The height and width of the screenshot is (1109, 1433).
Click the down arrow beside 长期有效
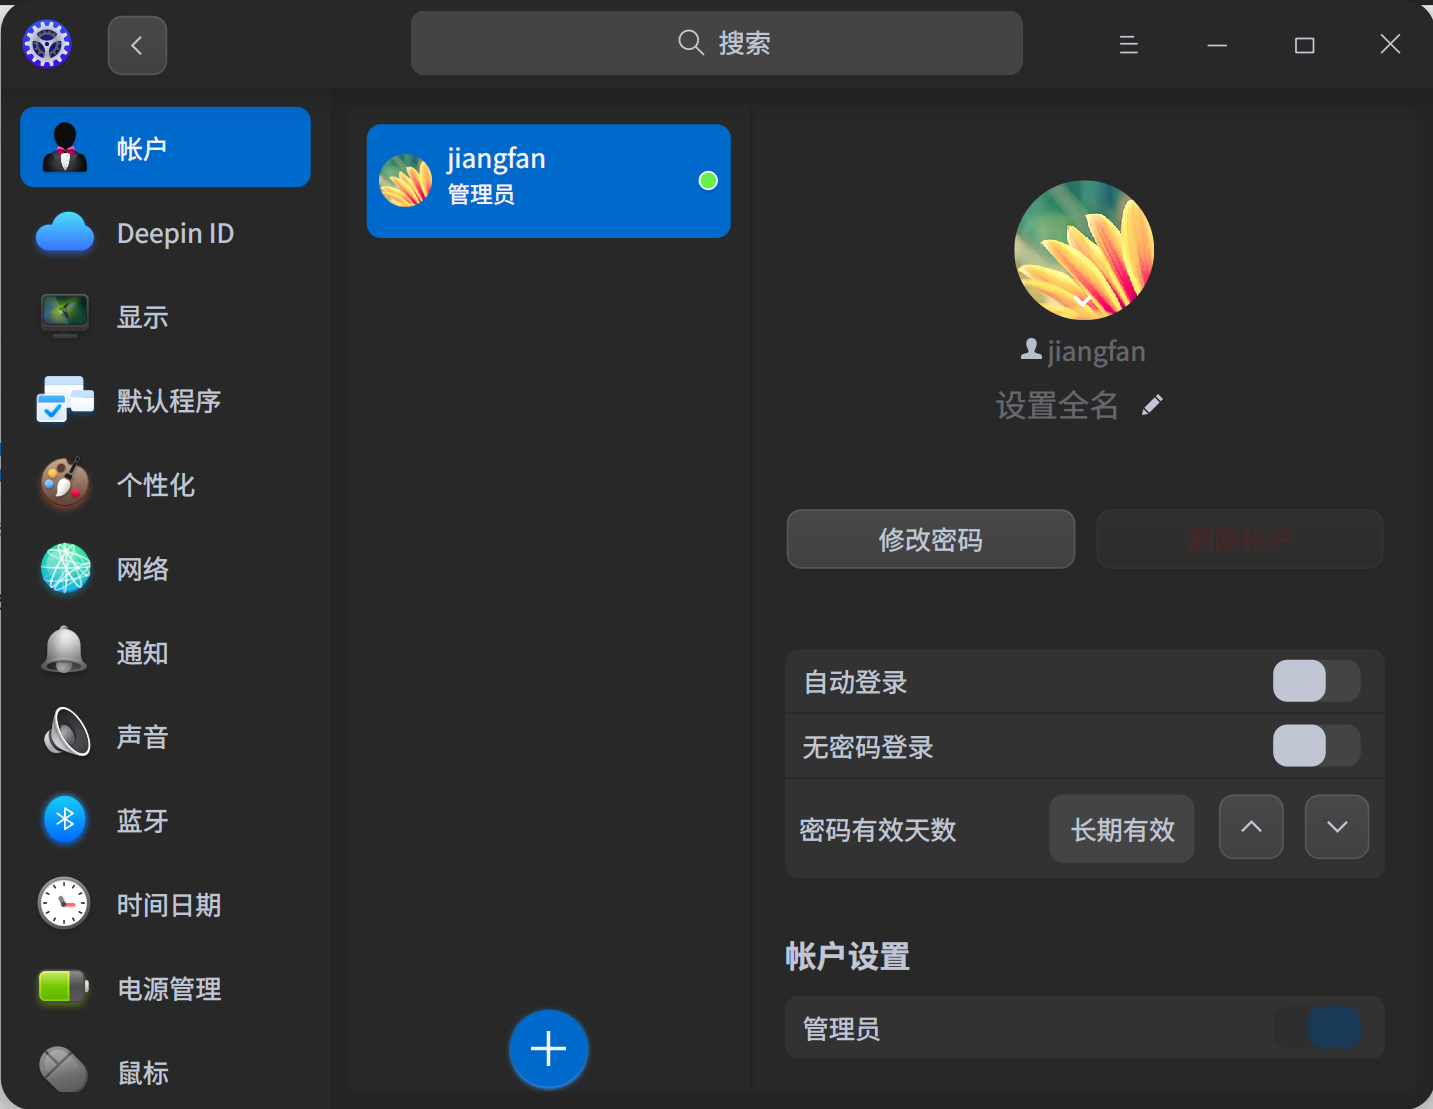[x=1337, y=827]
